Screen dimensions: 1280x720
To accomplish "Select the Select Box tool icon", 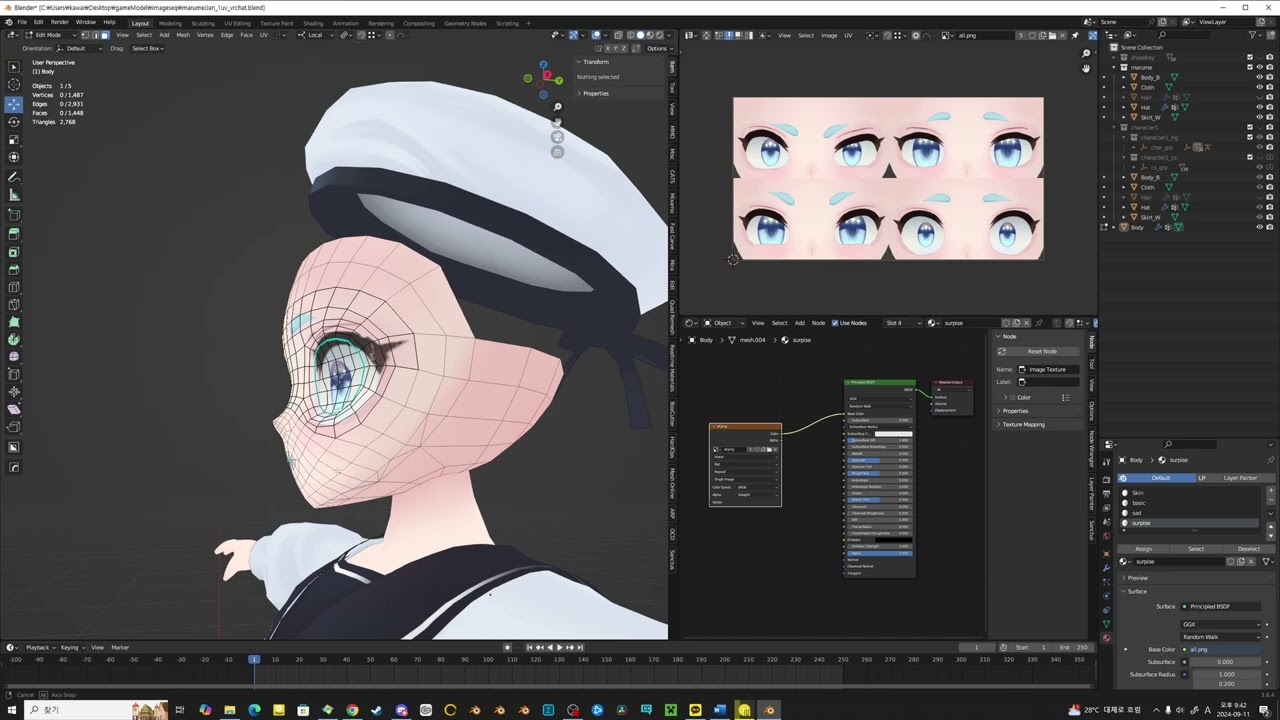I will click(x=14, y=67).
